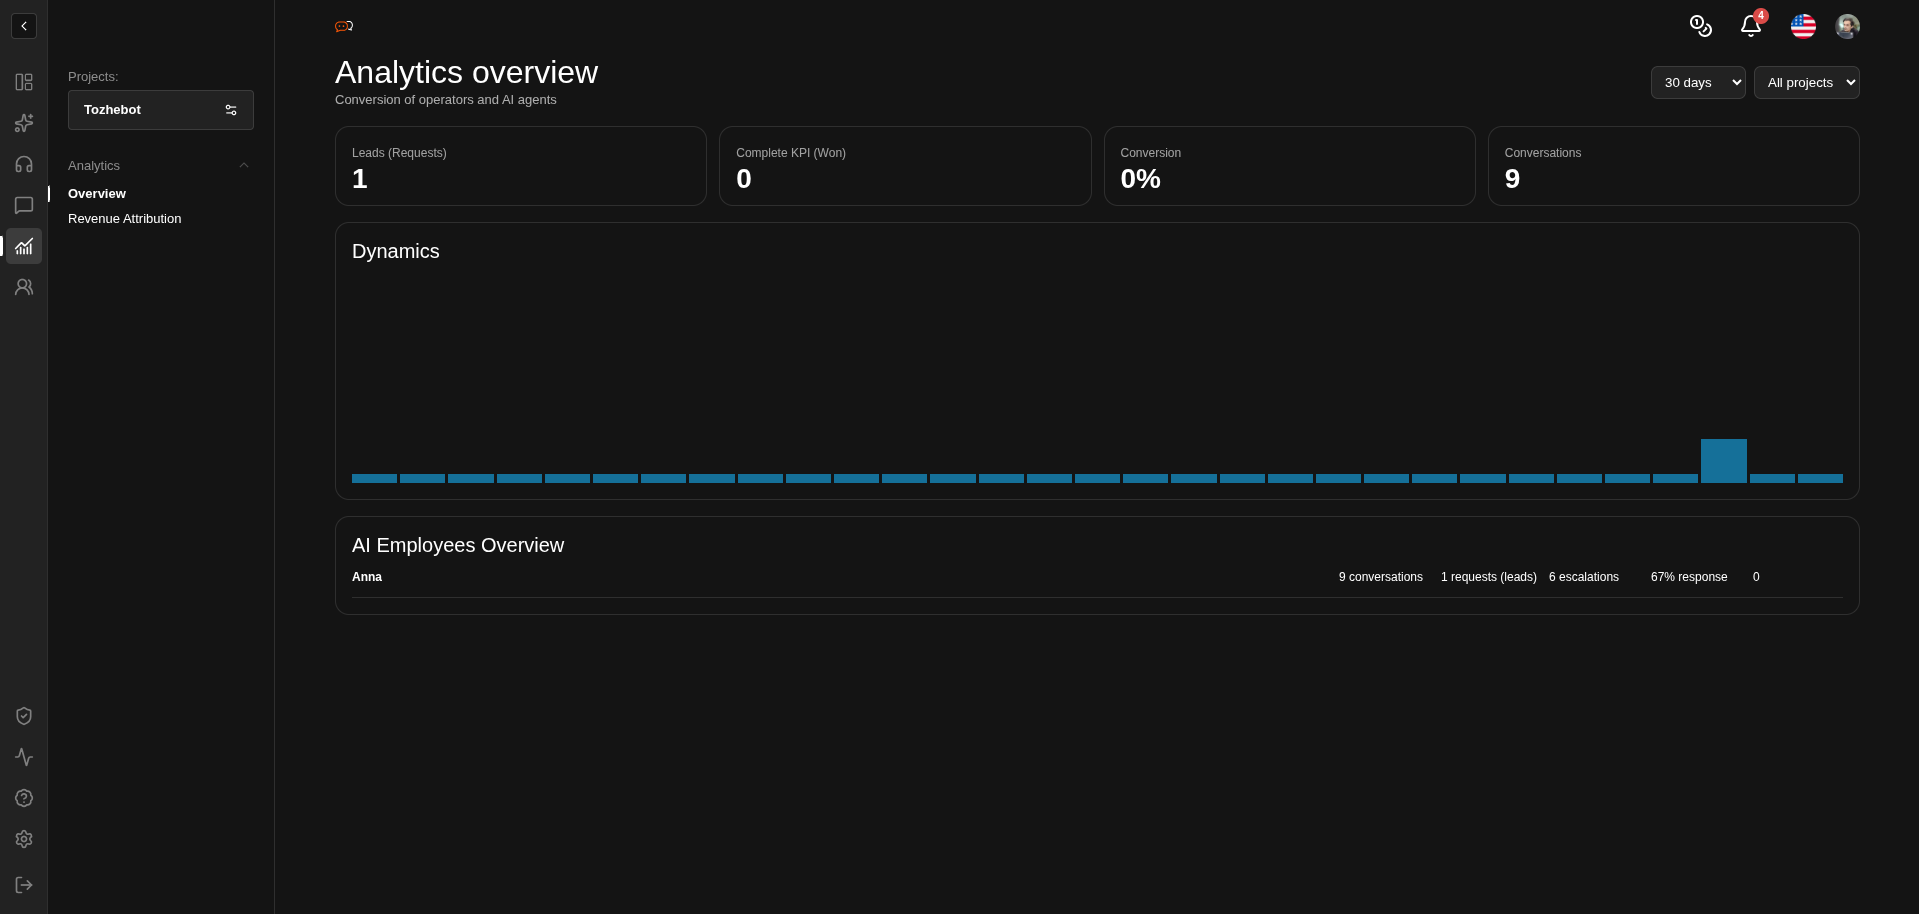Open the dashboard layout icon in sidebar

(x=24, y=82)
